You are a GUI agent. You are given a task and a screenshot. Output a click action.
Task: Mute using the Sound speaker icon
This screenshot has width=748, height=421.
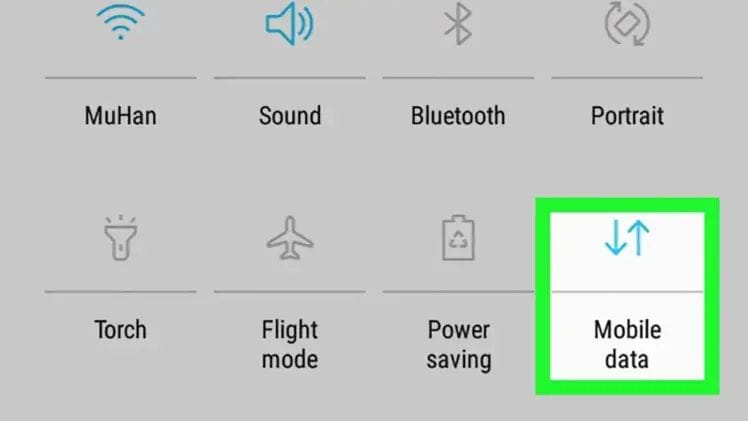[x=290, y=23]
